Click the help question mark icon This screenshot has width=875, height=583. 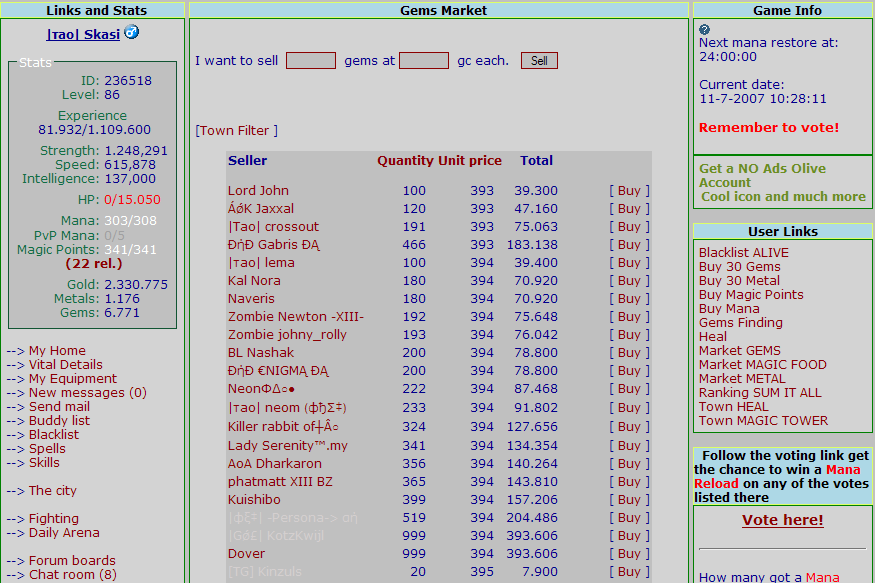[705, 30]
